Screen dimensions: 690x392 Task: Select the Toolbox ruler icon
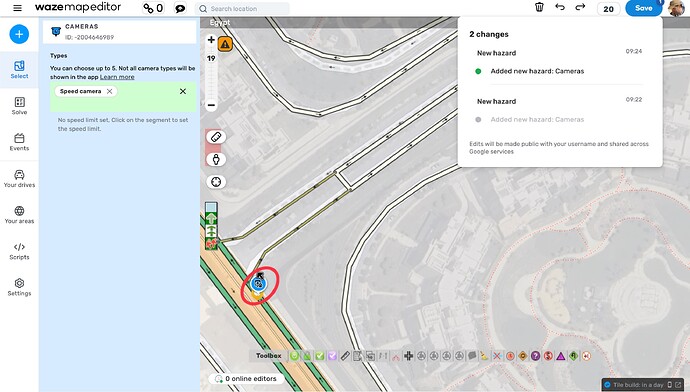[x=345, y=356]
